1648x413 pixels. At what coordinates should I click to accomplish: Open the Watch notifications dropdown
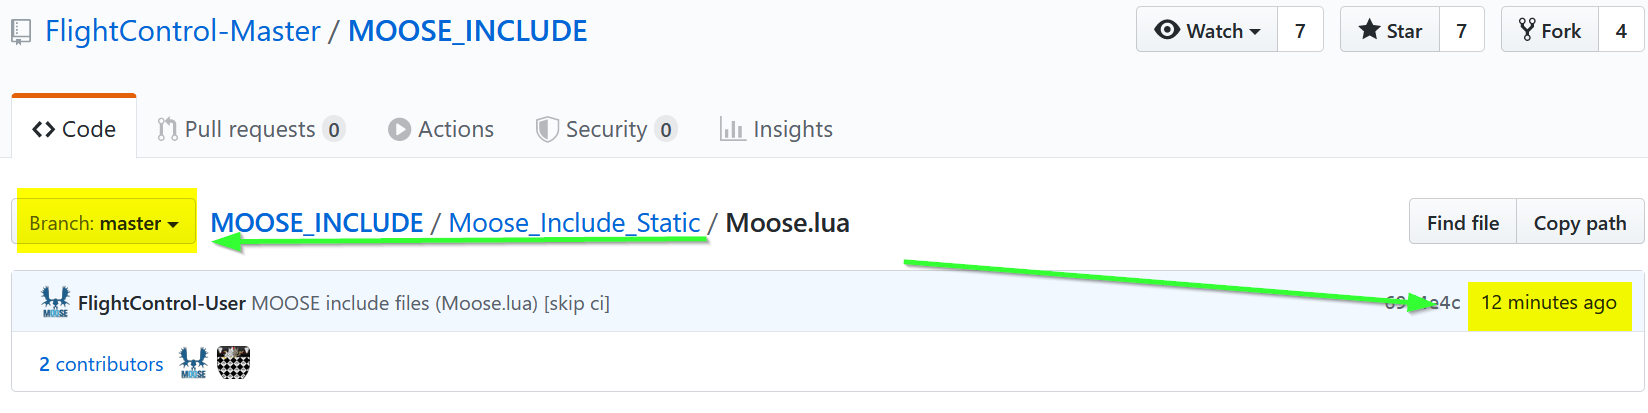pos(1207,30)
